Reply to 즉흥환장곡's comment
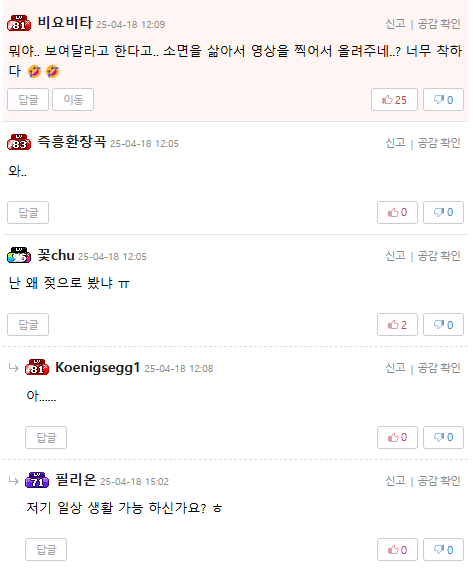This screenshot has height=569, width=473. click(x=28, y=212)
